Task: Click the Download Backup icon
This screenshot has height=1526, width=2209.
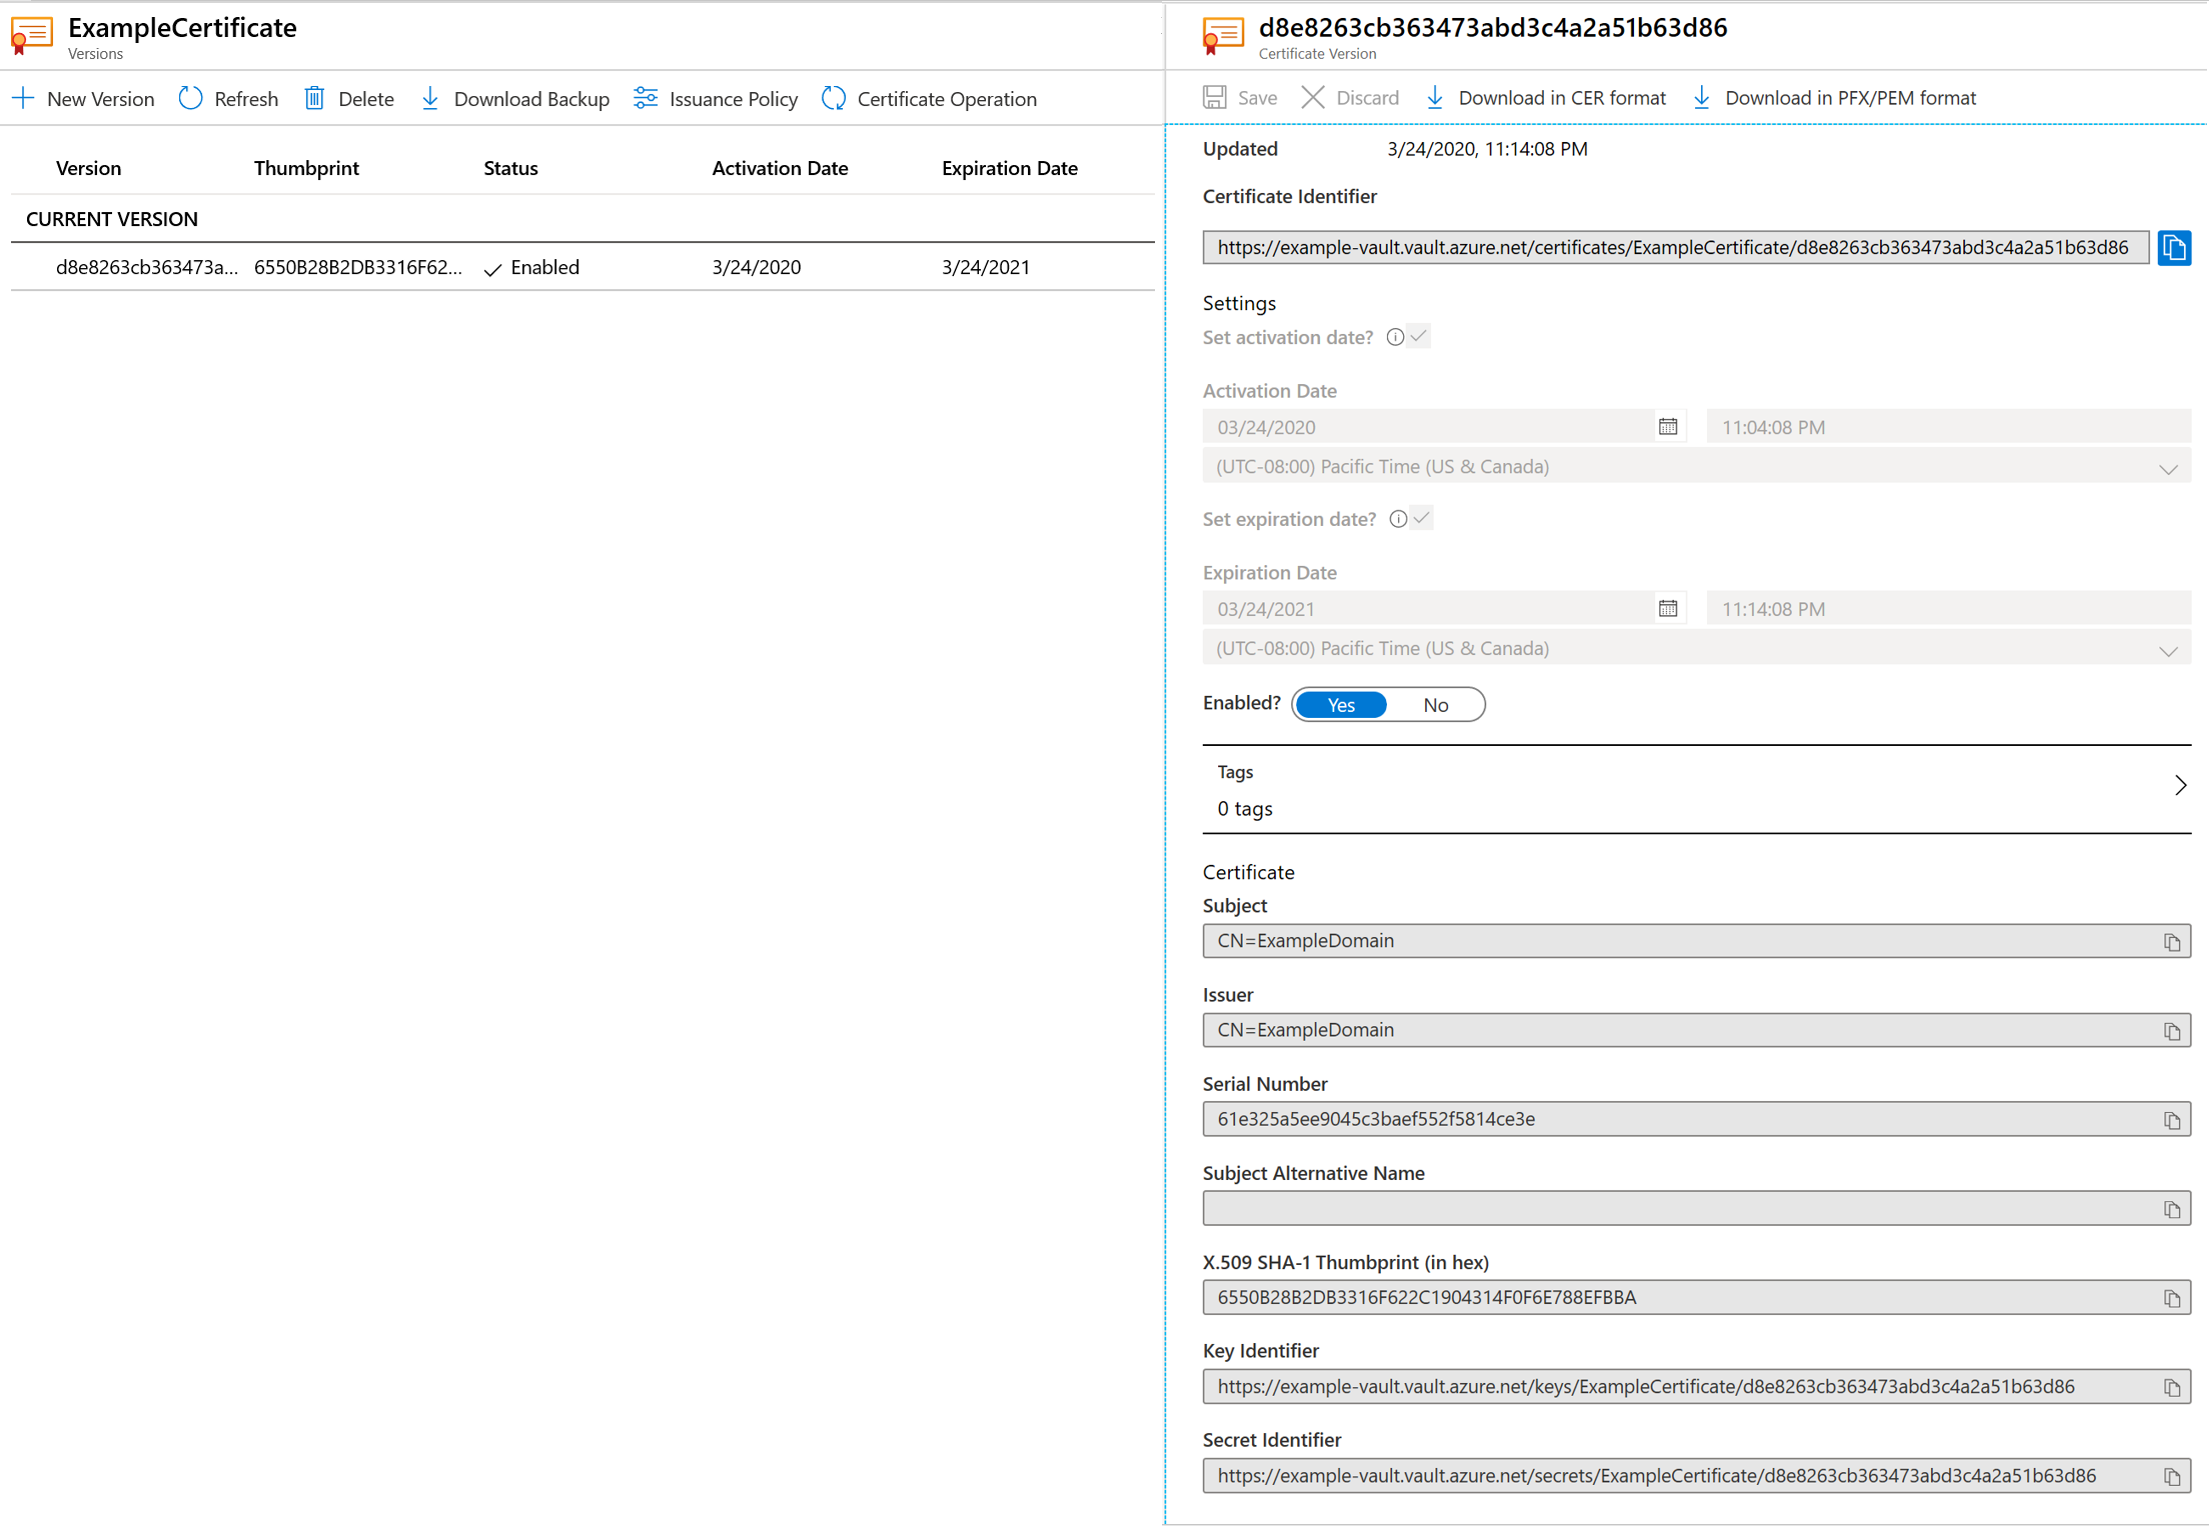Action: 430,97
